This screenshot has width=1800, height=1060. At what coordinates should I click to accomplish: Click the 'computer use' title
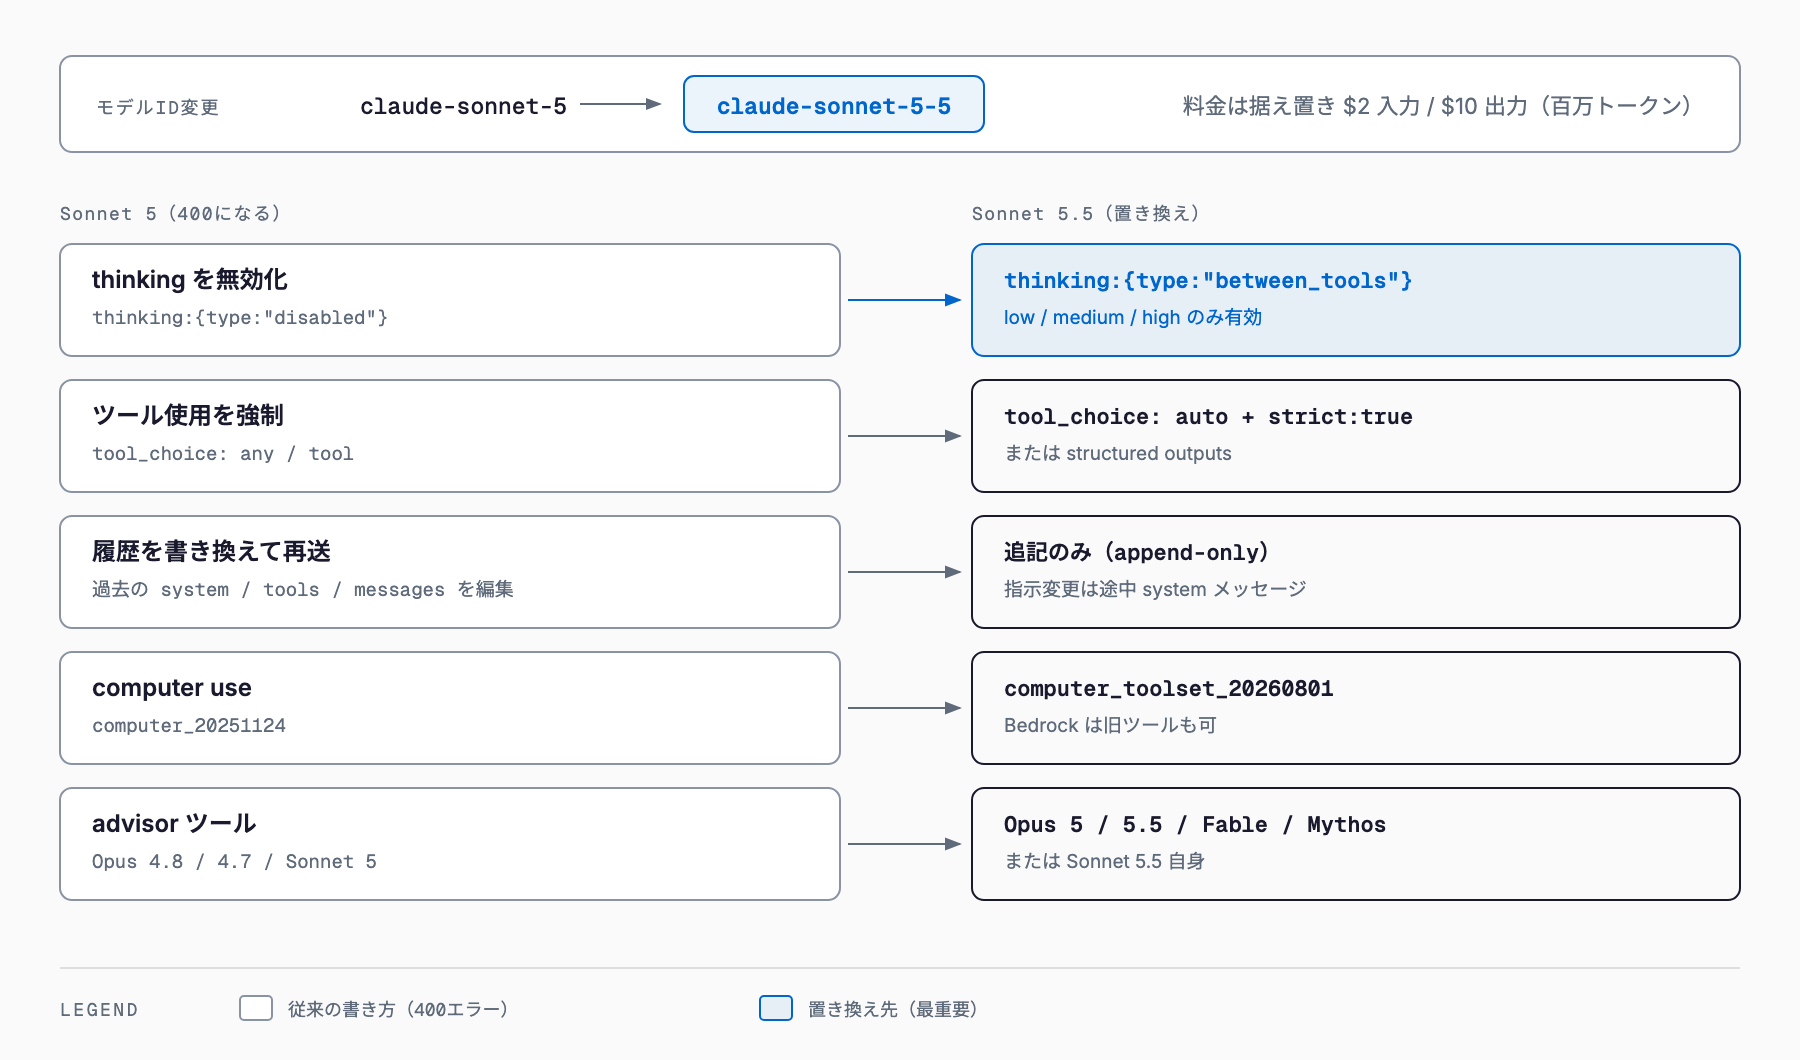coord(172,688)
